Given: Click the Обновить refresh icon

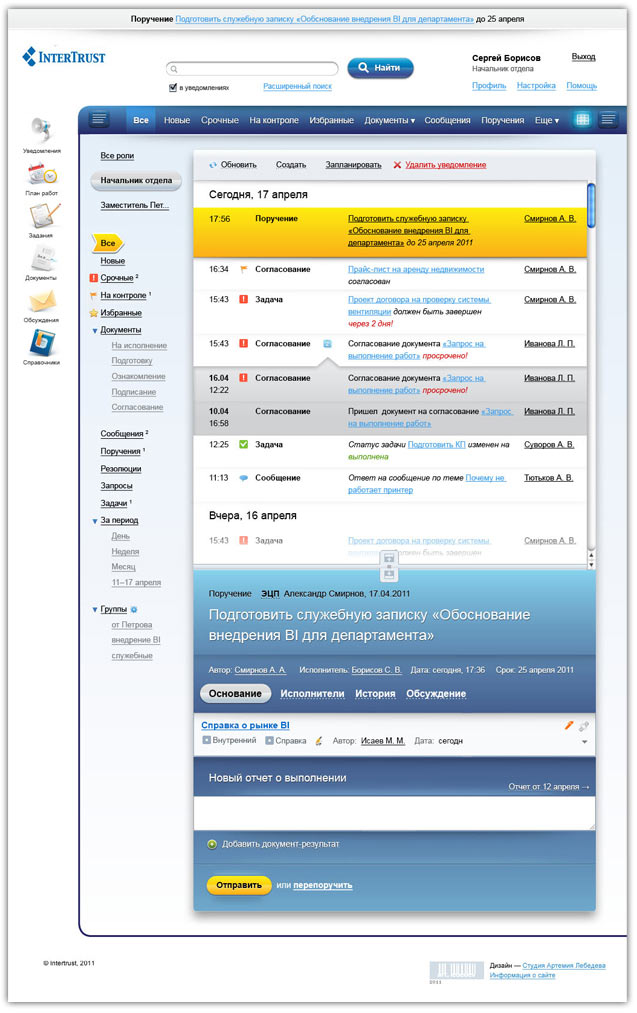Looking at the screenshot, I should tap(213, 165).
